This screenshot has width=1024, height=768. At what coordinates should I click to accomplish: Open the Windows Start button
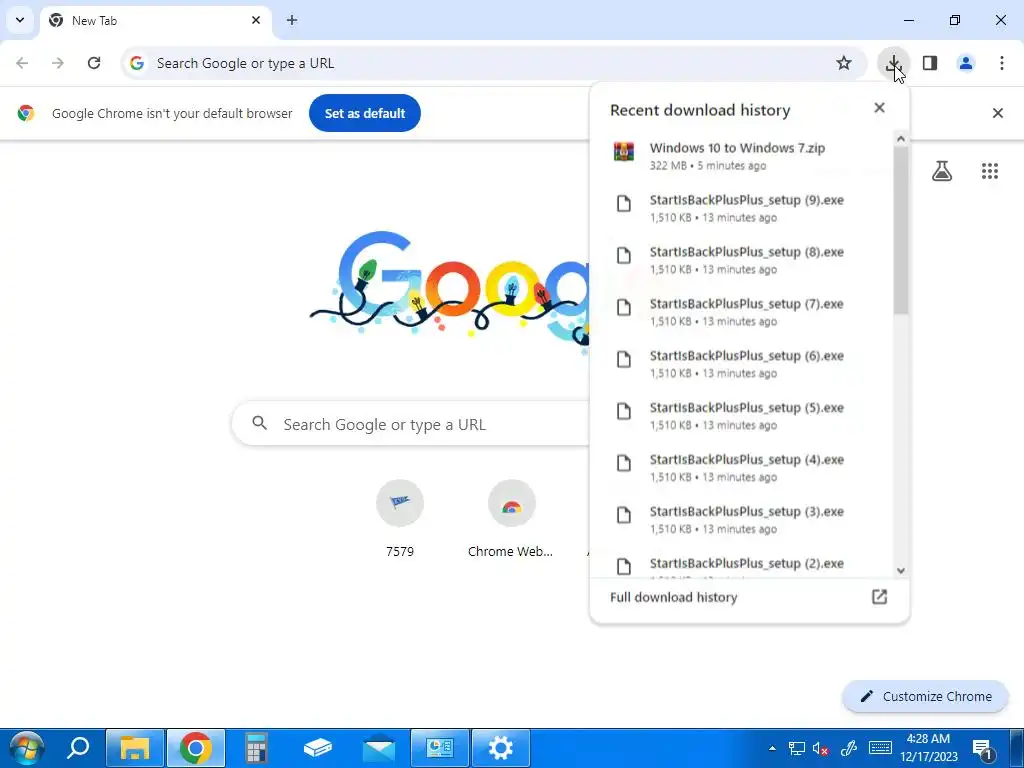(x=26, y=748)
